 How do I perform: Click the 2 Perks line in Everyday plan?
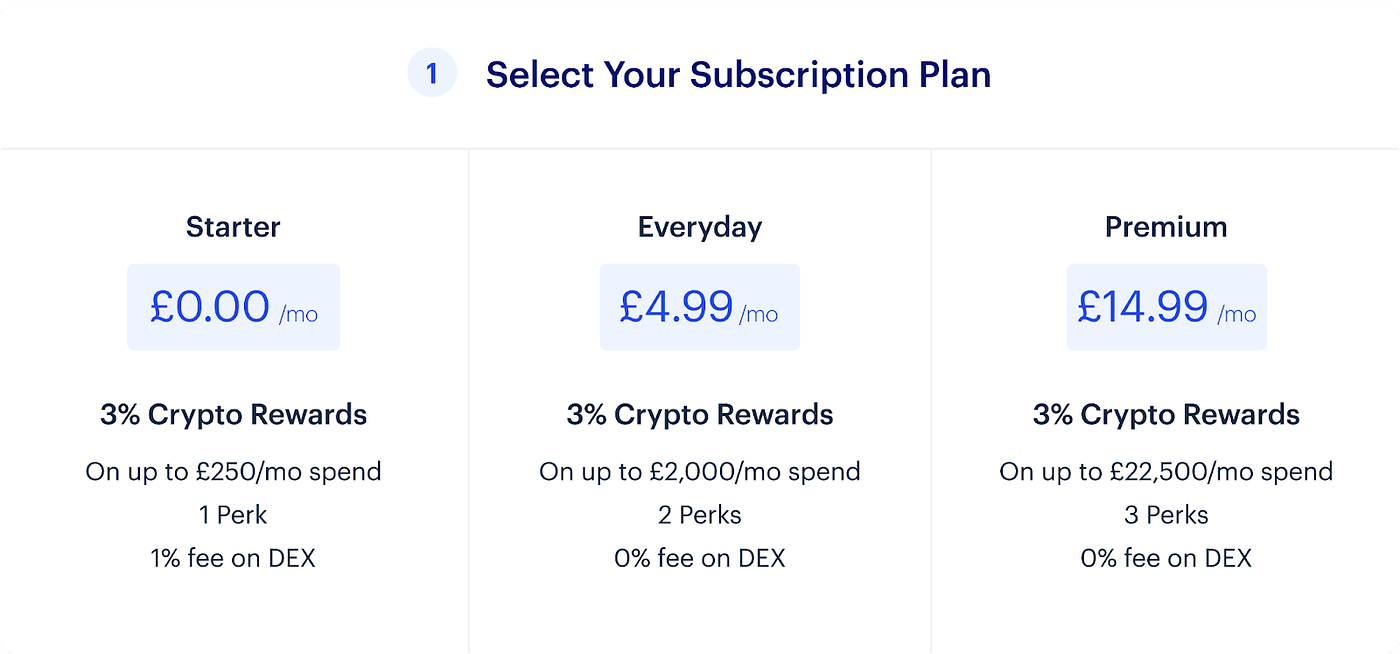(699, 514)
